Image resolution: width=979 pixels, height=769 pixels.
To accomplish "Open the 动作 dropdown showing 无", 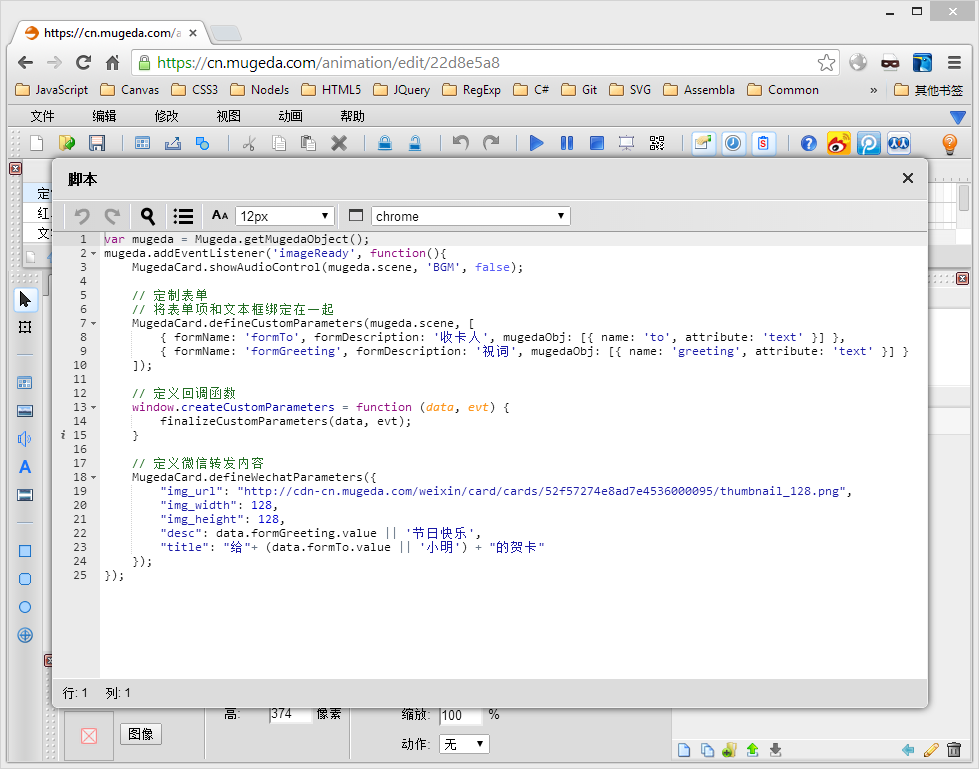I will click(465, 744).
